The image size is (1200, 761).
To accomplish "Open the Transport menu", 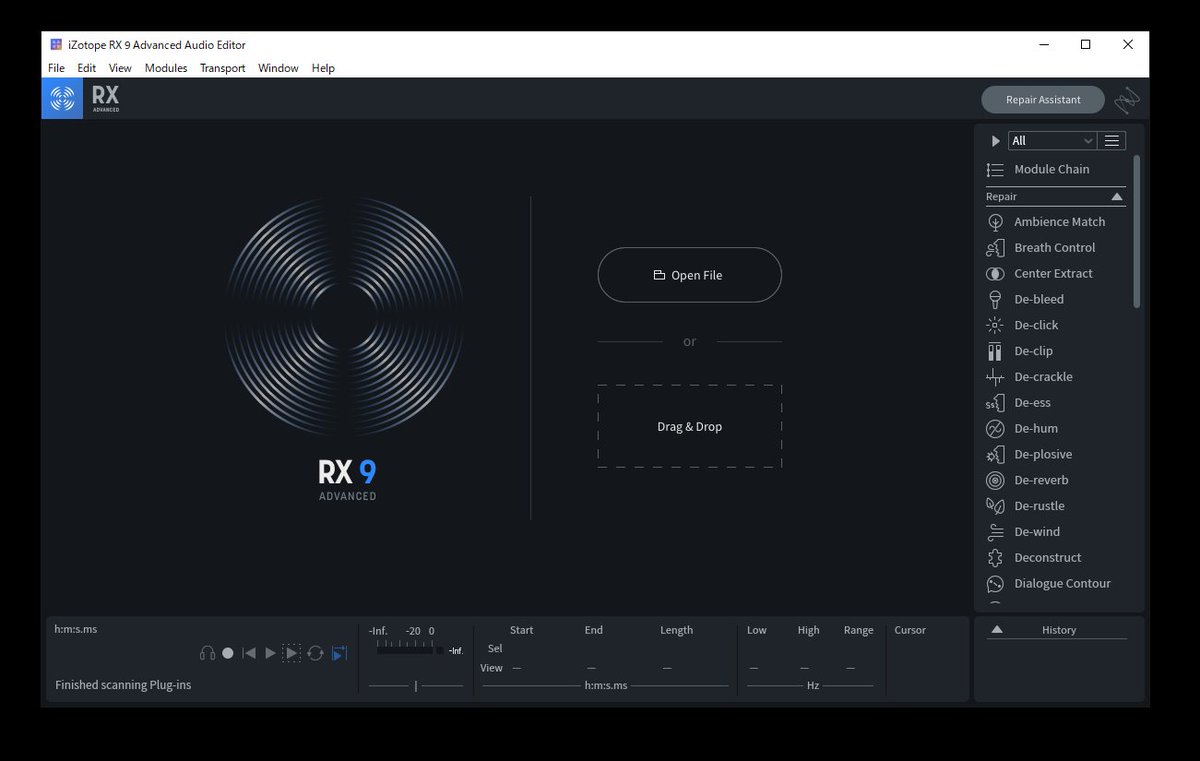I will point(222,68).
